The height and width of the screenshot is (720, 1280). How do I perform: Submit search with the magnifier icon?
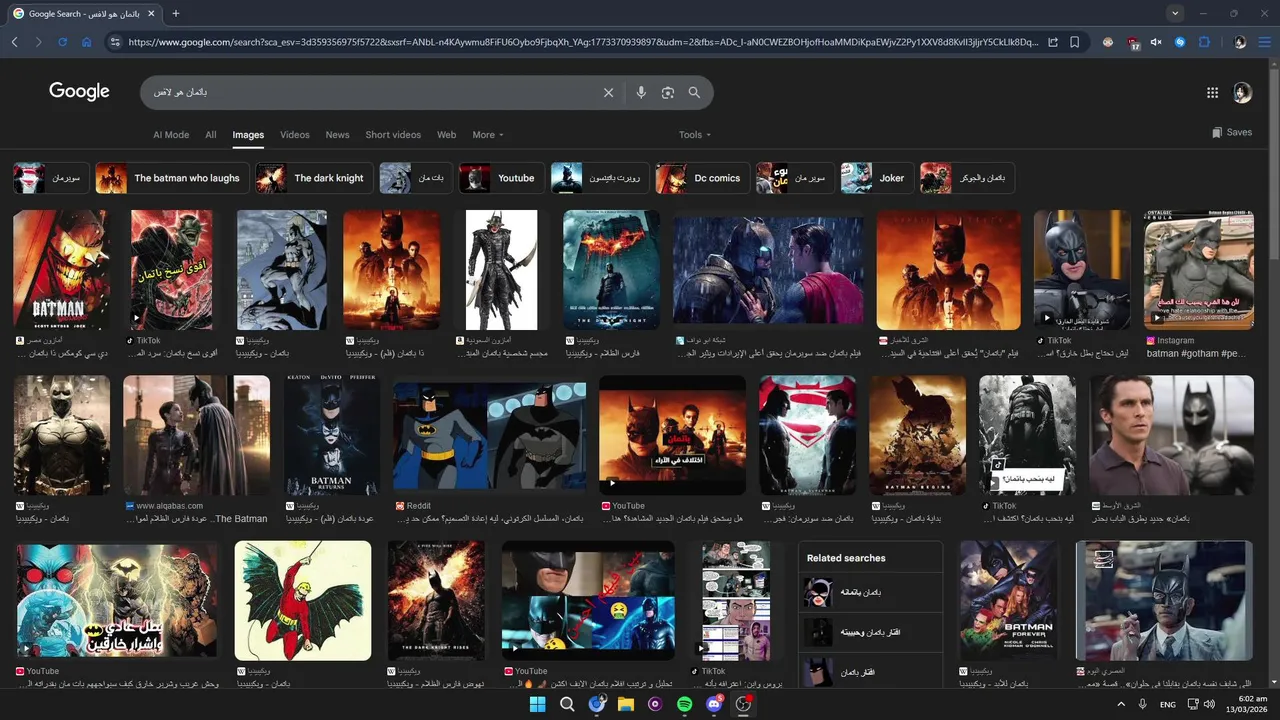pyautogui.click(x=694, y=92)
